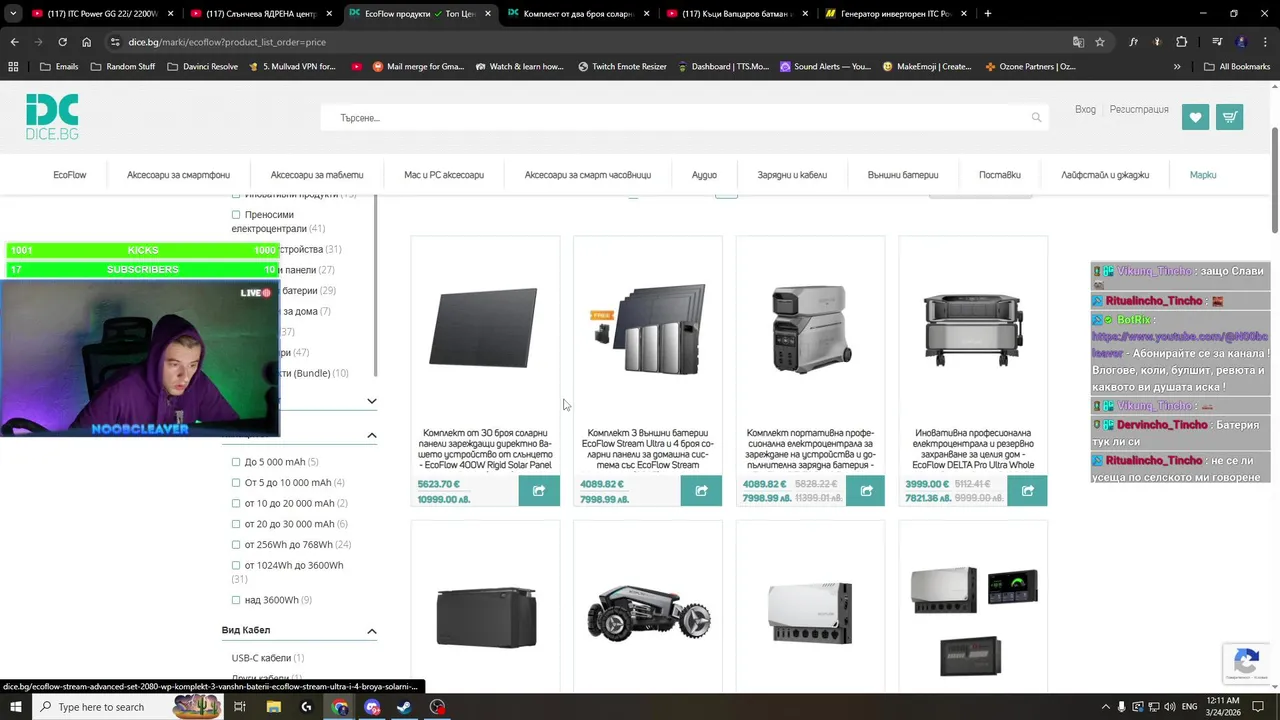Collapse the Вид Кабел filter section
1280x720 pixels.
(371, 631)
